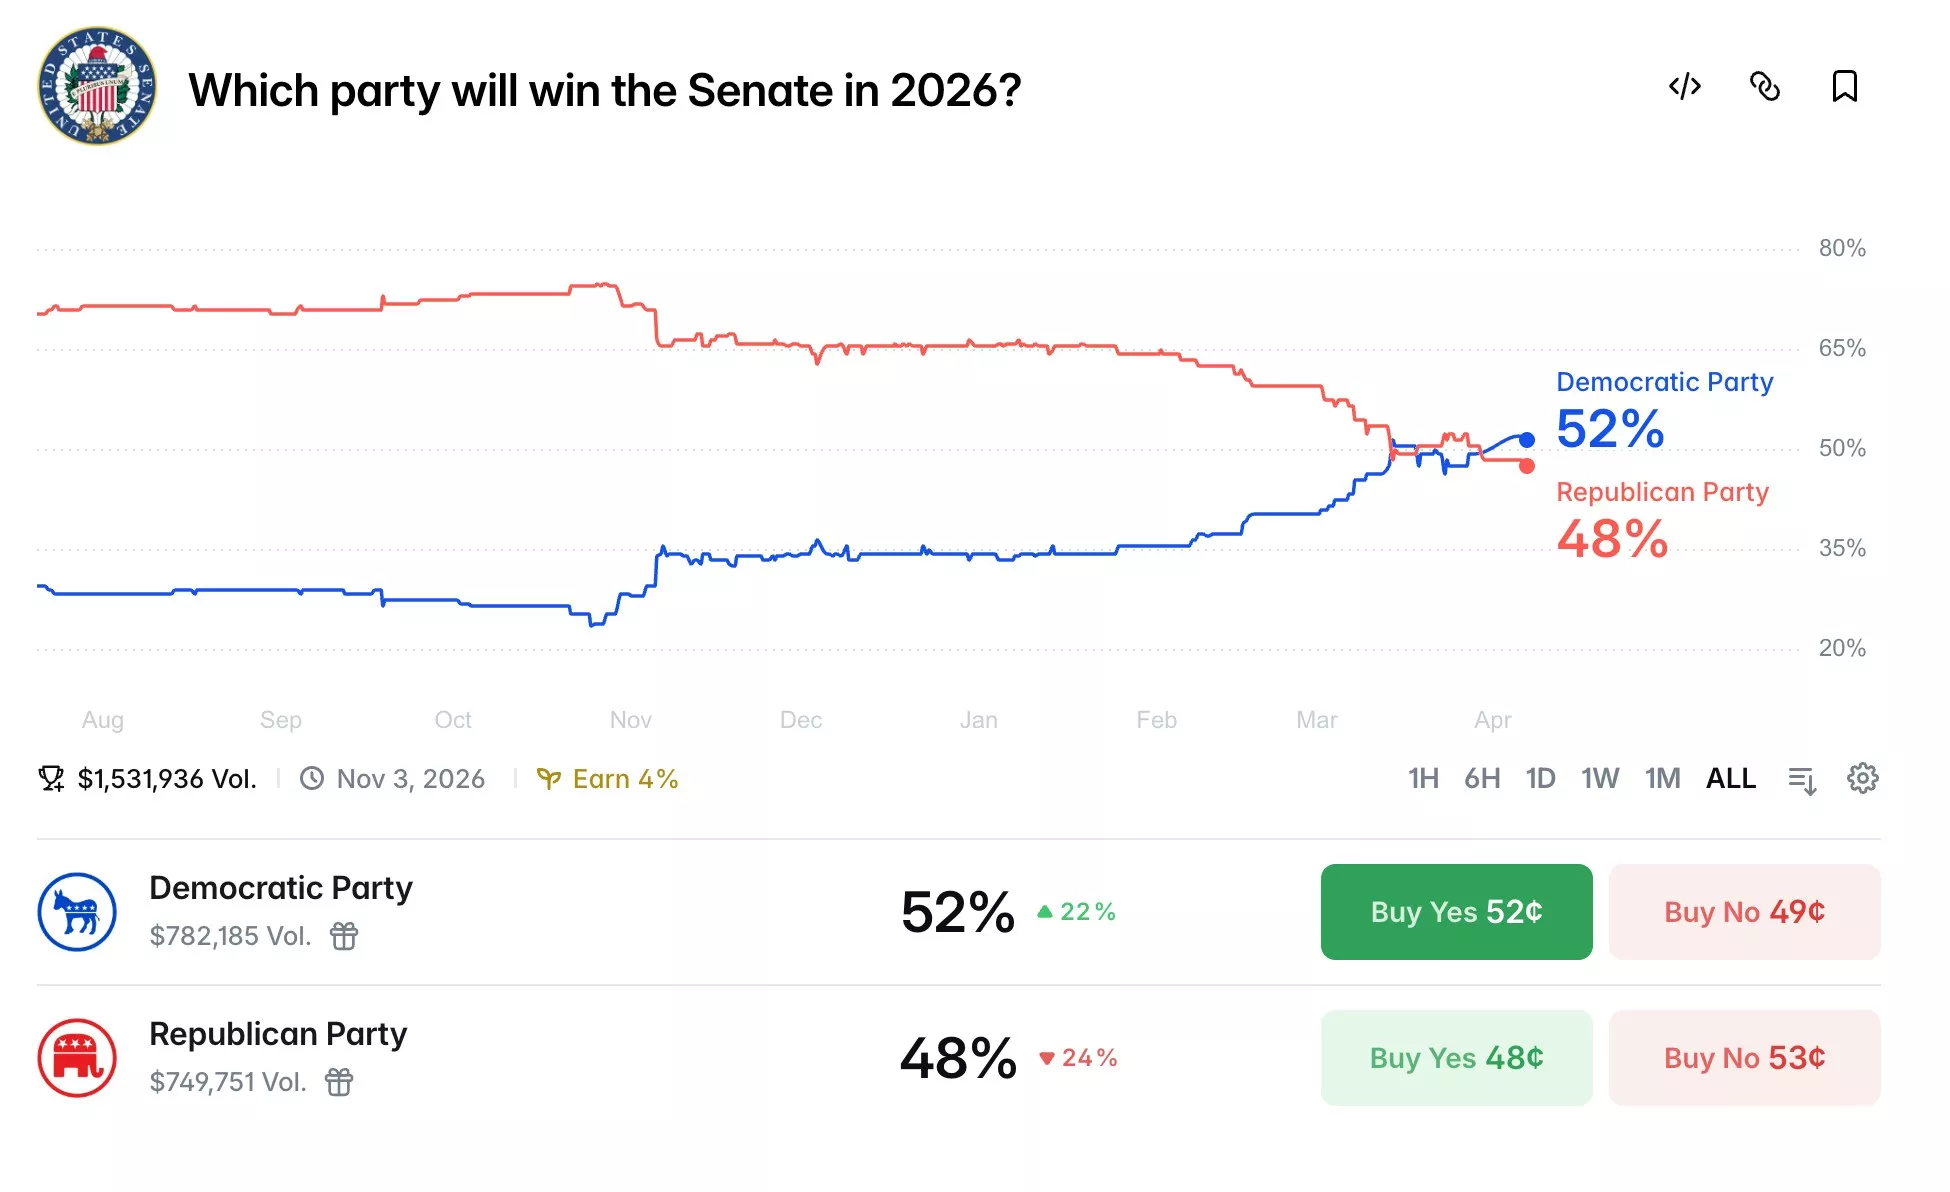Switch to 1M chart view

tap(1663, 778)
